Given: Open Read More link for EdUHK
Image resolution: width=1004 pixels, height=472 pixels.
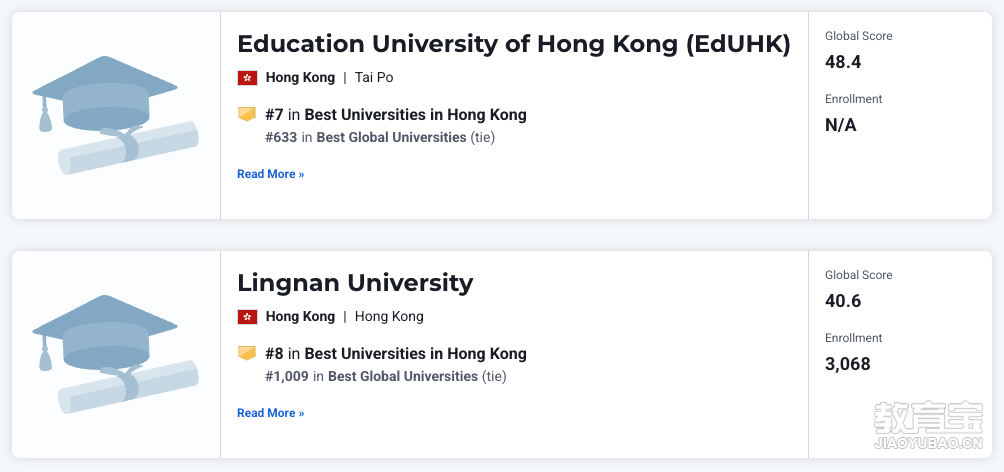Looking at the screenshot, I should [x=271, y=174].
